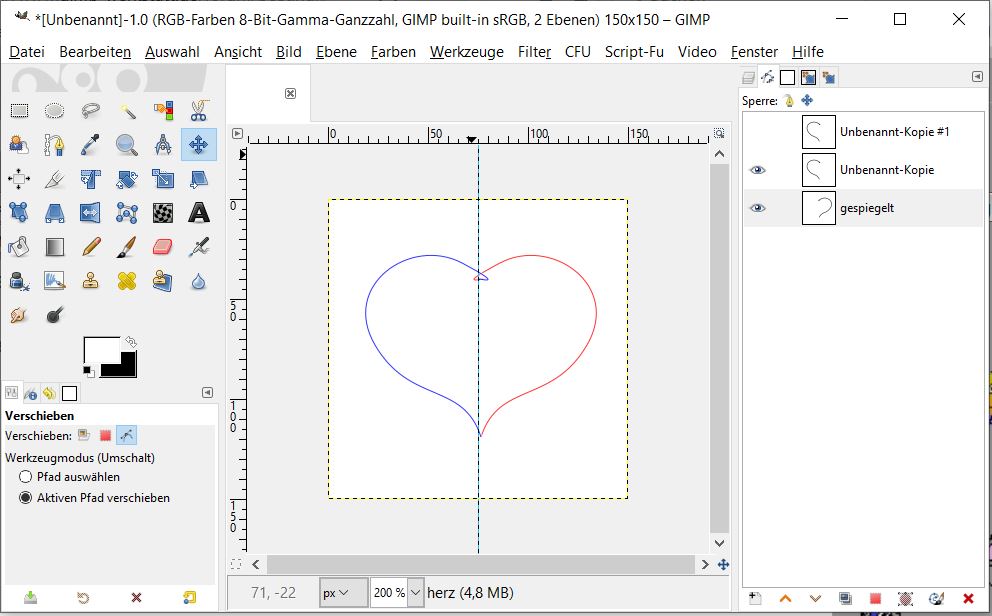Image resolution: width=992 pixels, height=616 pixels.
Task: Select the Rectangle Select tool
Action: (x=19, y=110)
